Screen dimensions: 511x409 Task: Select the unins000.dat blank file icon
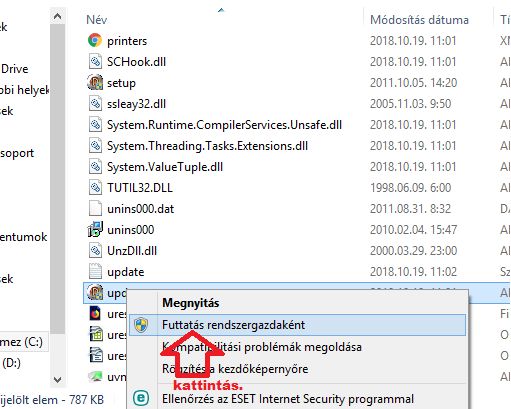point(95,208)
